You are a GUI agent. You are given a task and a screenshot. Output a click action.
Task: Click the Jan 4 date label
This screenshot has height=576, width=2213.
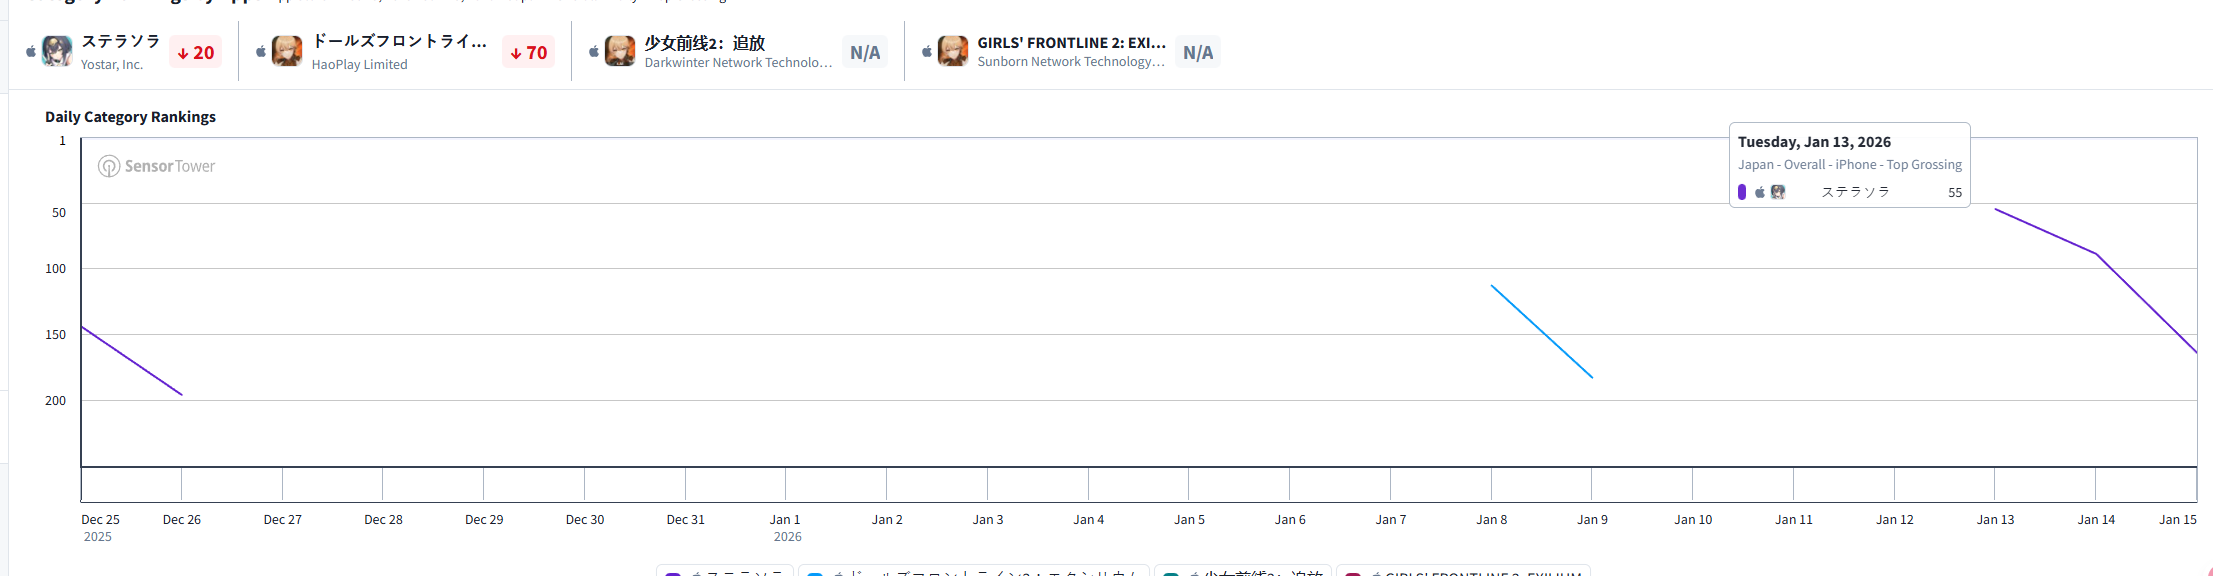tap(1089, 520)
